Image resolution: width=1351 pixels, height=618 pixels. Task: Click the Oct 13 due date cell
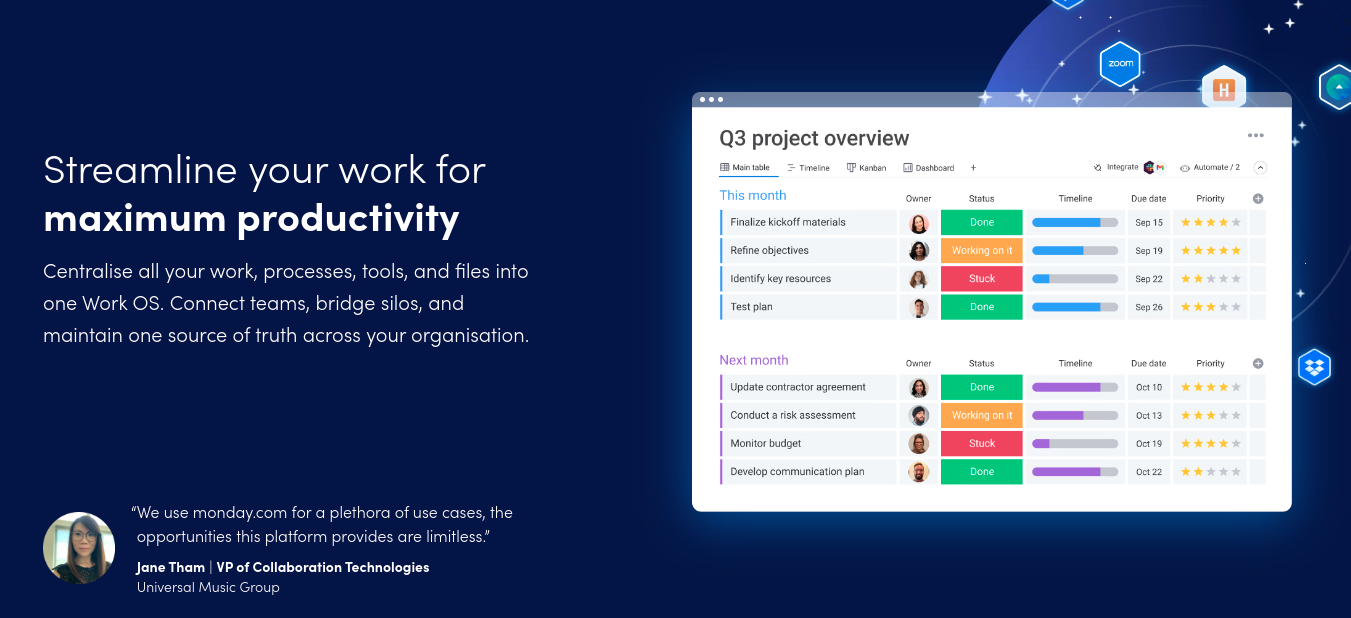[x=1149, y=416]
